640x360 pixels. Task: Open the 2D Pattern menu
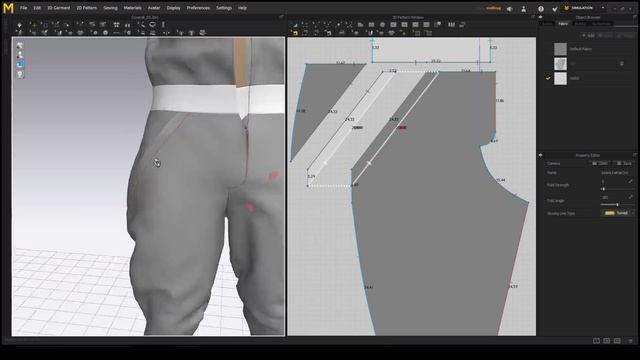click(87, 8)
